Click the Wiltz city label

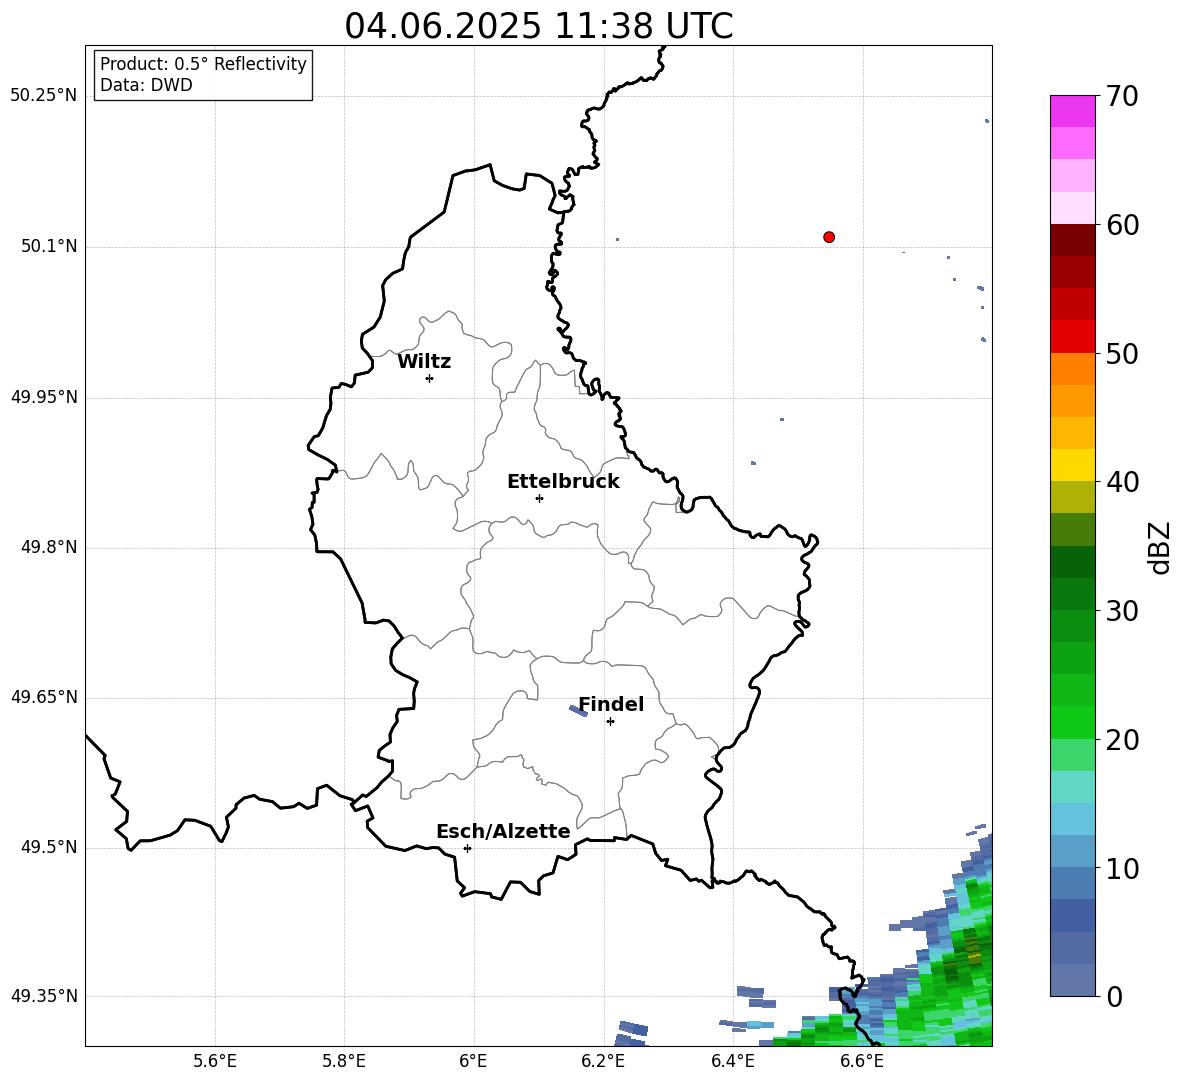(x=424, y=362)
